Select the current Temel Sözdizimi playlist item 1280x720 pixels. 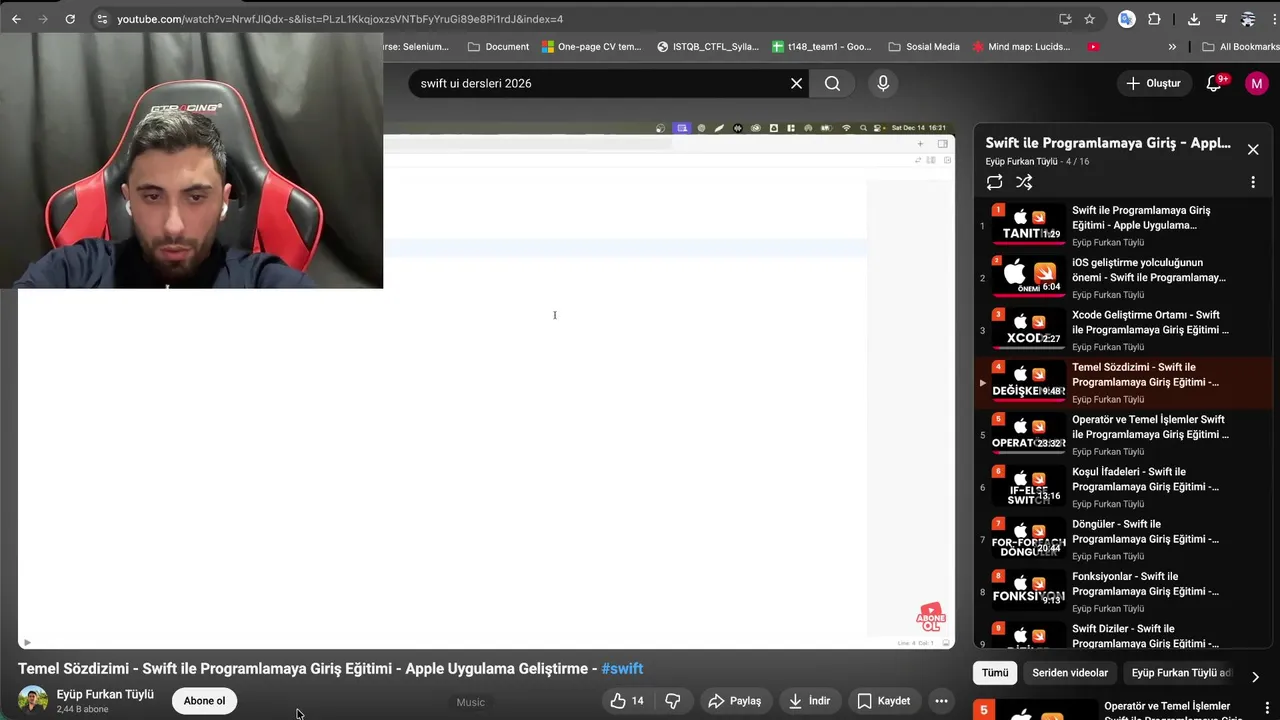(x=1124, y=383)
